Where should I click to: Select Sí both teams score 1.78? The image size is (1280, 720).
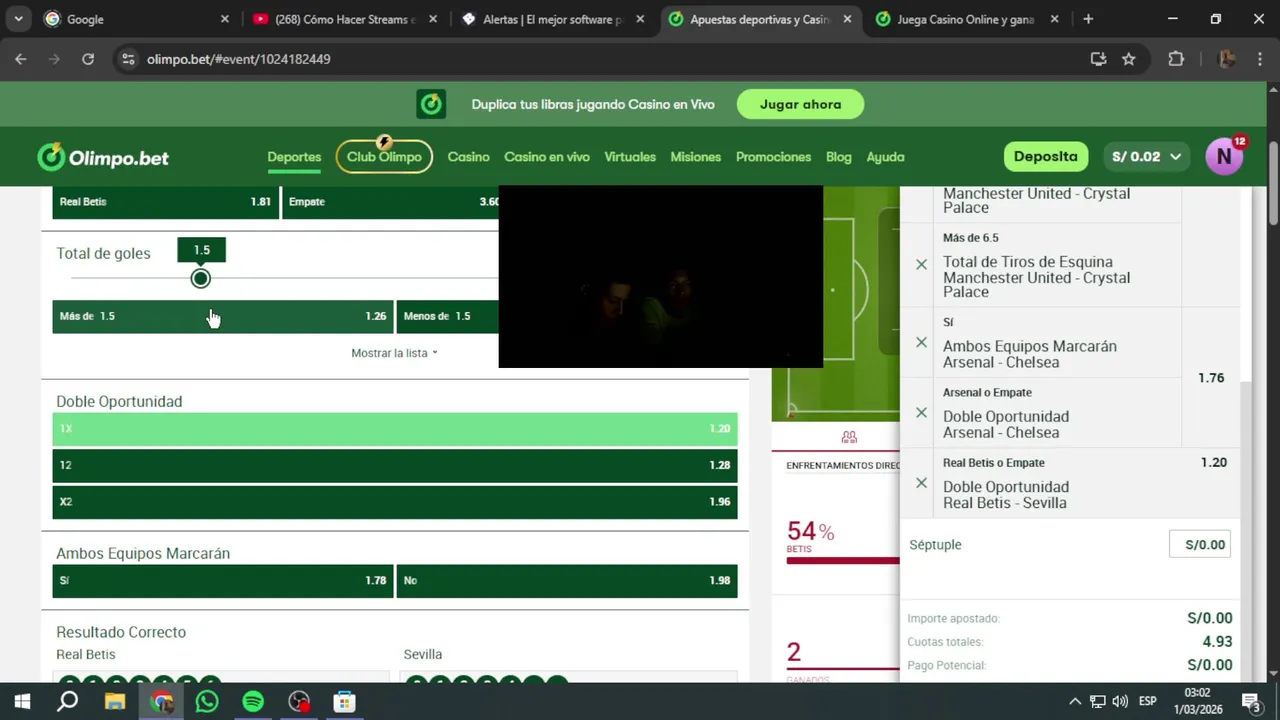coord(223,580)
